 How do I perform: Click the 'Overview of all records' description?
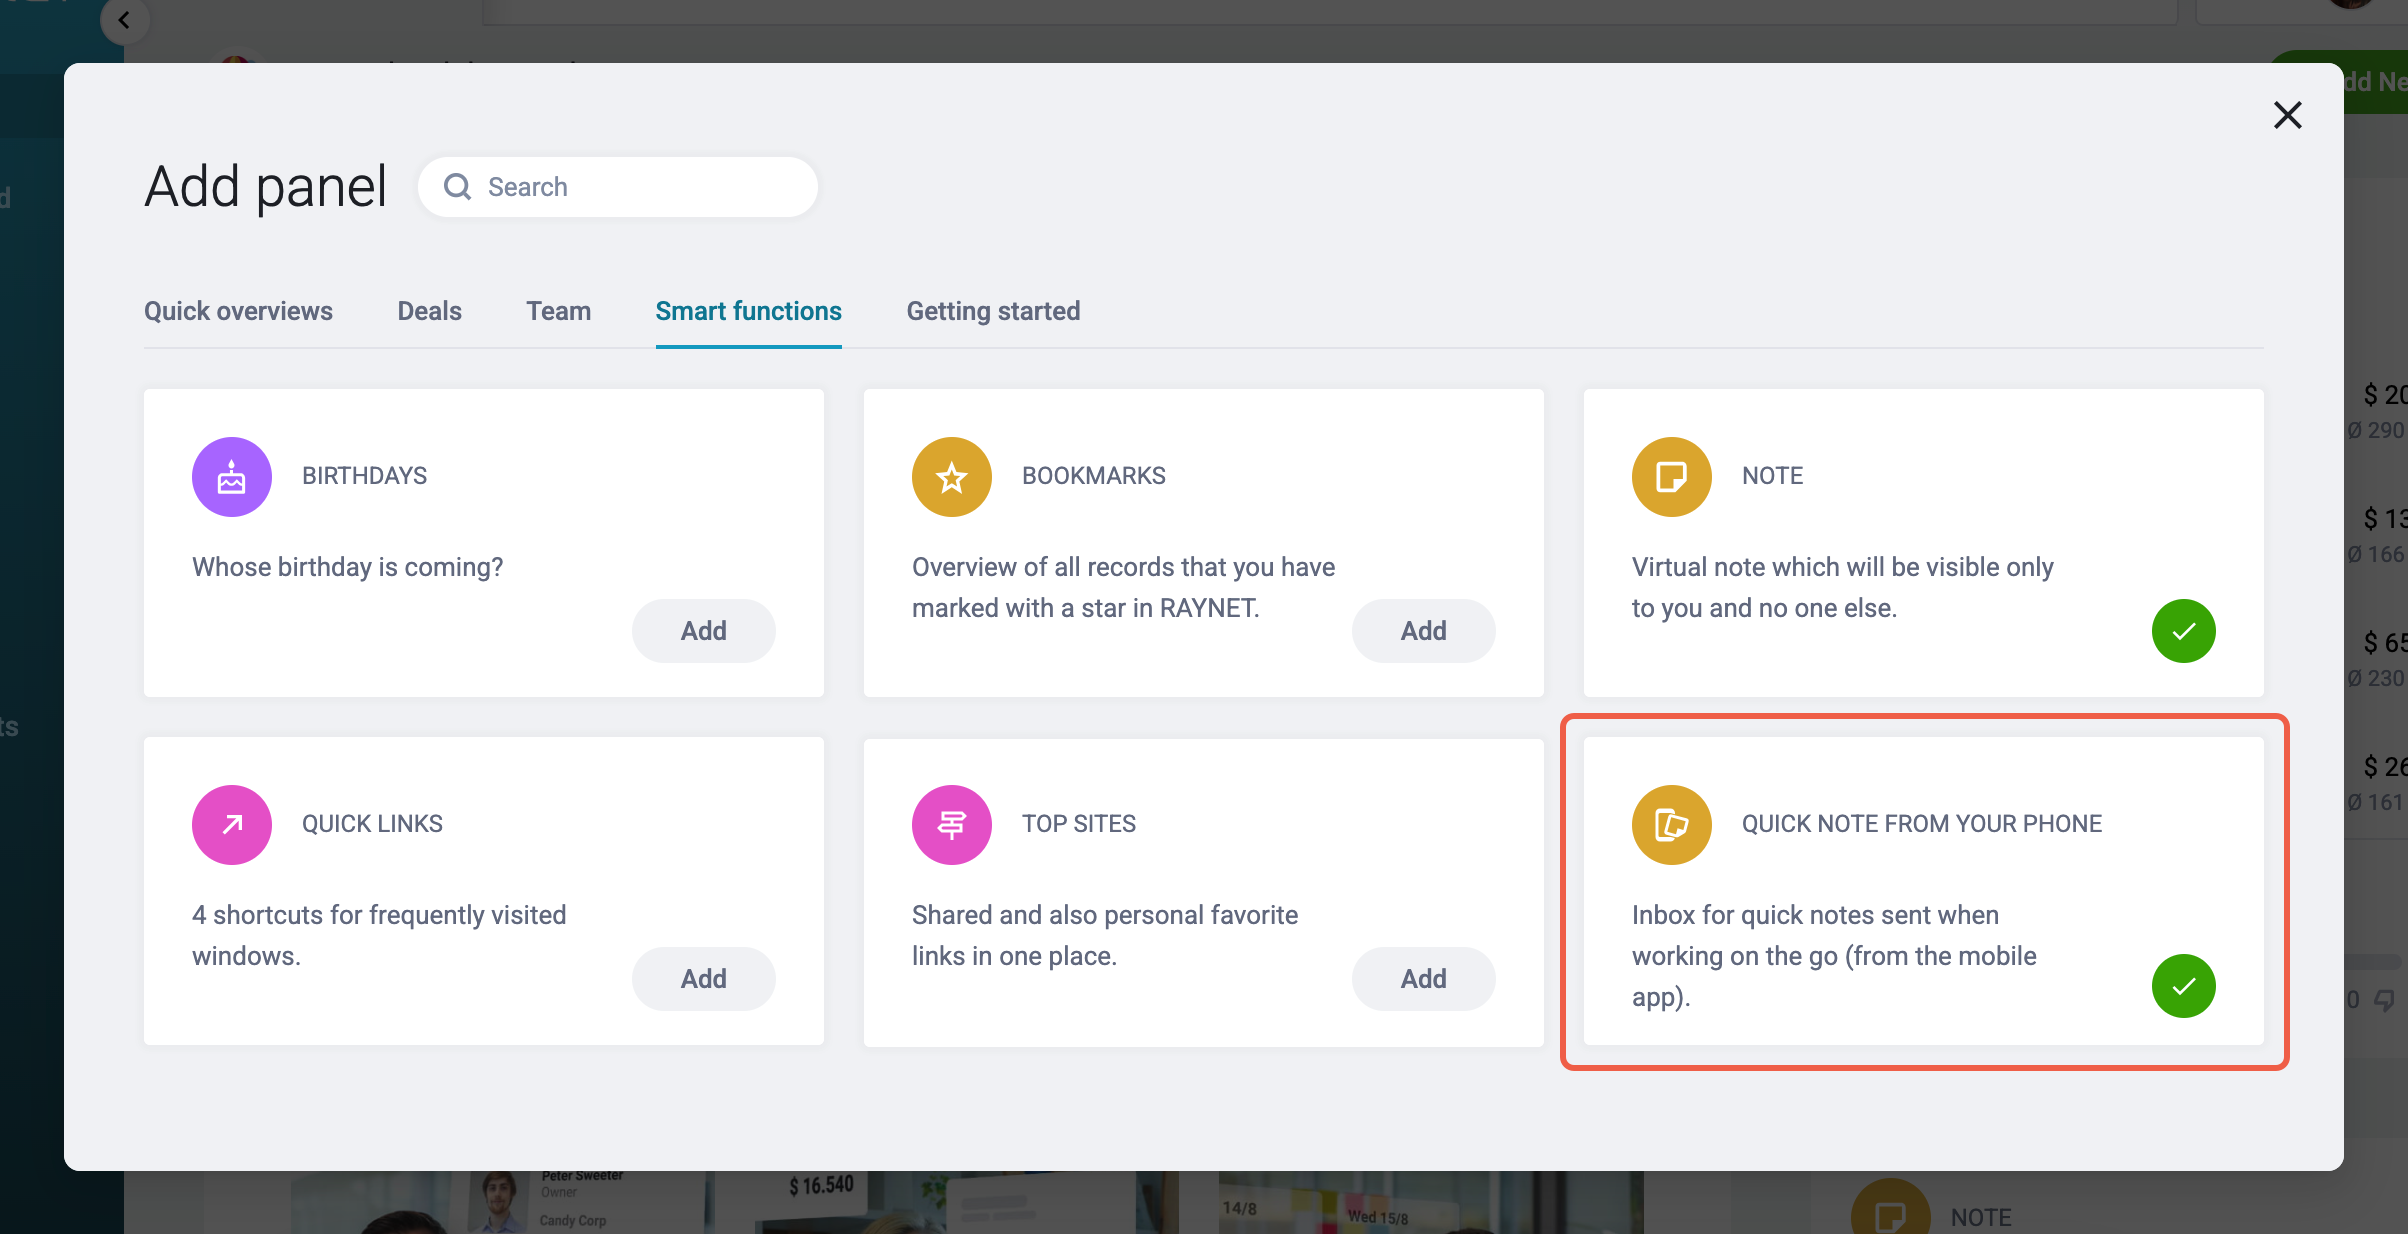(1124, 587)
